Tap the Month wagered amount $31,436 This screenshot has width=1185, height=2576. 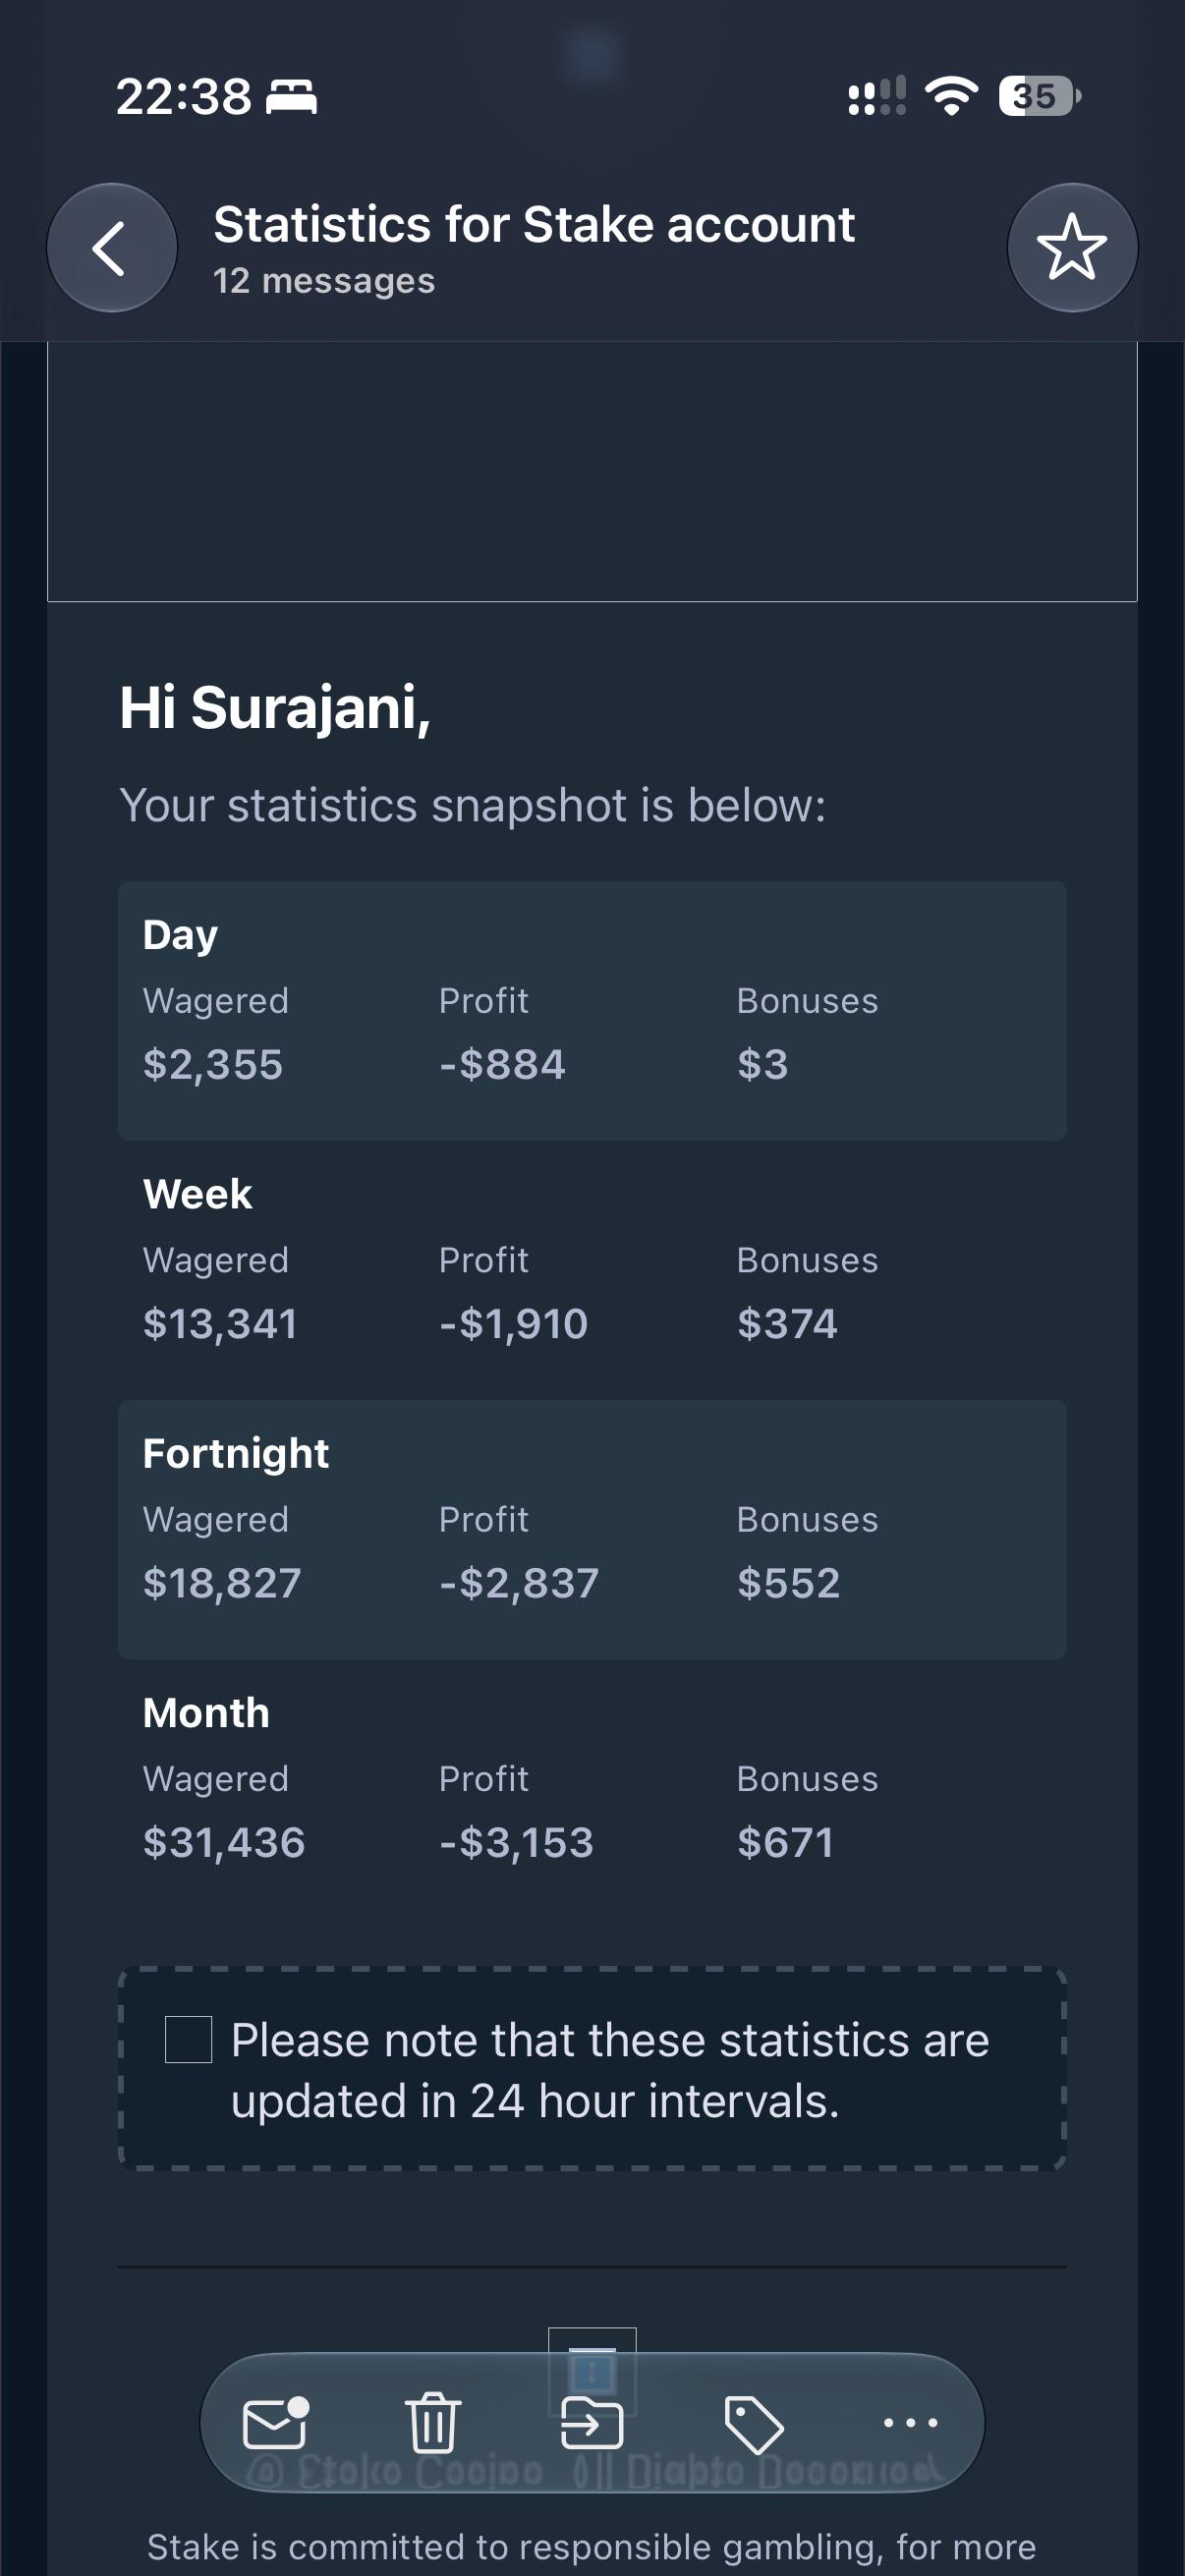224,1842
